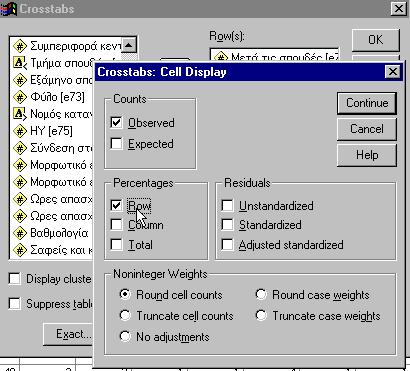410x371 pixels.
Task: Click string icon beside Νομός καταγ
Action: tap(20, 114)
